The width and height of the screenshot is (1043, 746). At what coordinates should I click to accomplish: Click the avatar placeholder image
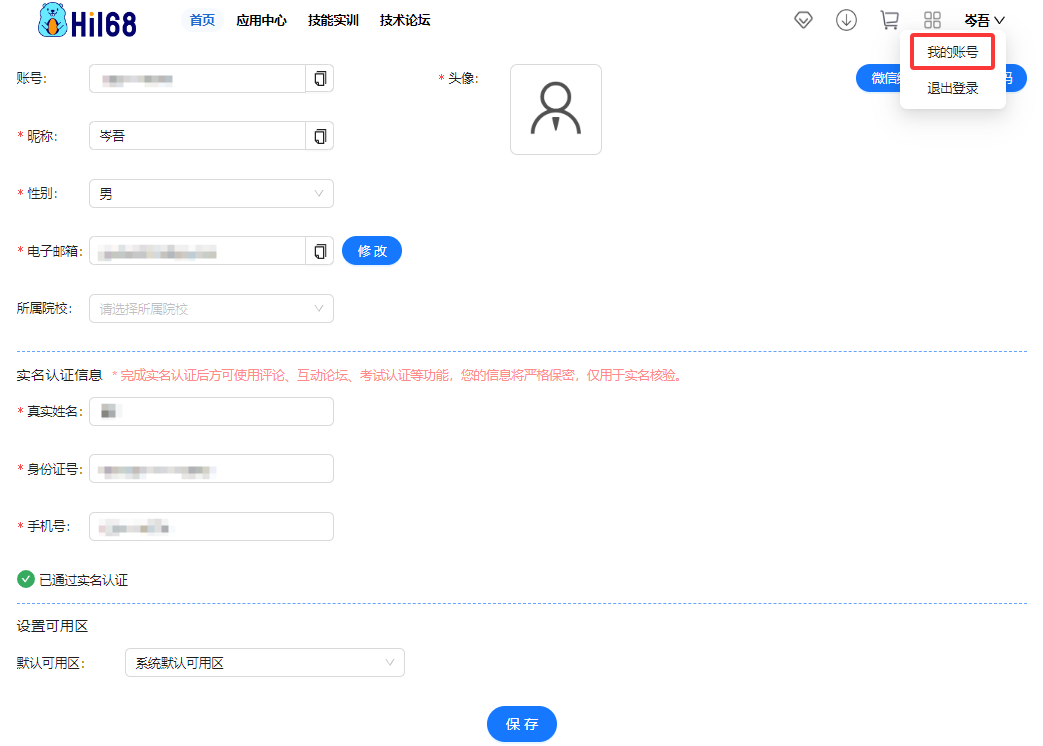555,110
